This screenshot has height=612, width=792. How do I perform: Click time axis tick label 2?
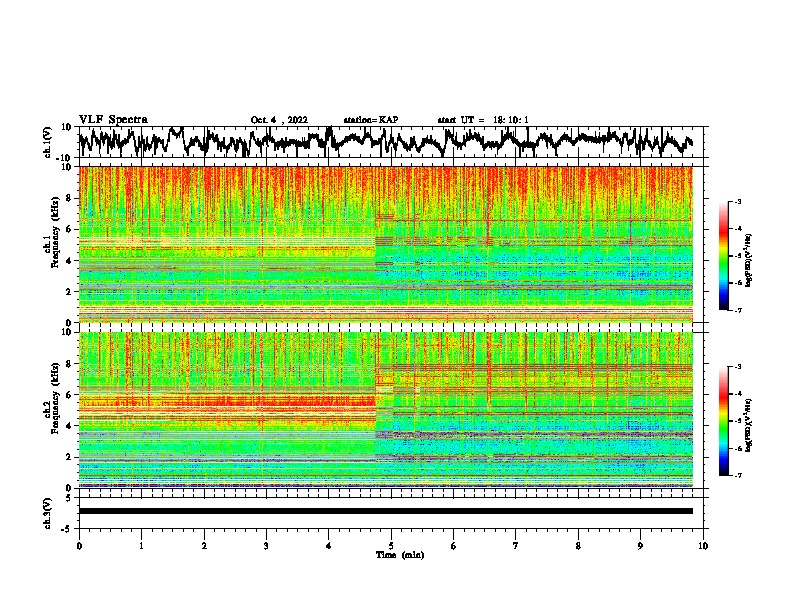coord(204,546)
